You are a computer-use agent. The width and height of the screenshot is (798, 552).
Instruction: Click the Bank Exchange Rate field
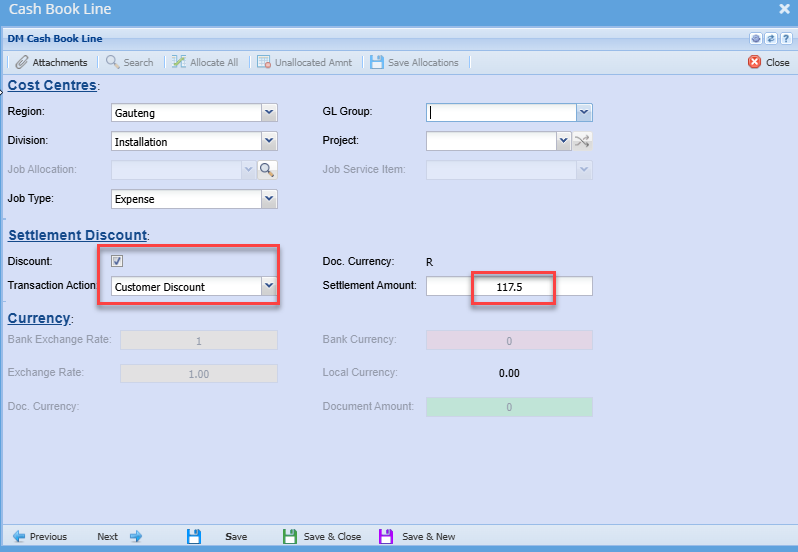click(x=199, y=340)
